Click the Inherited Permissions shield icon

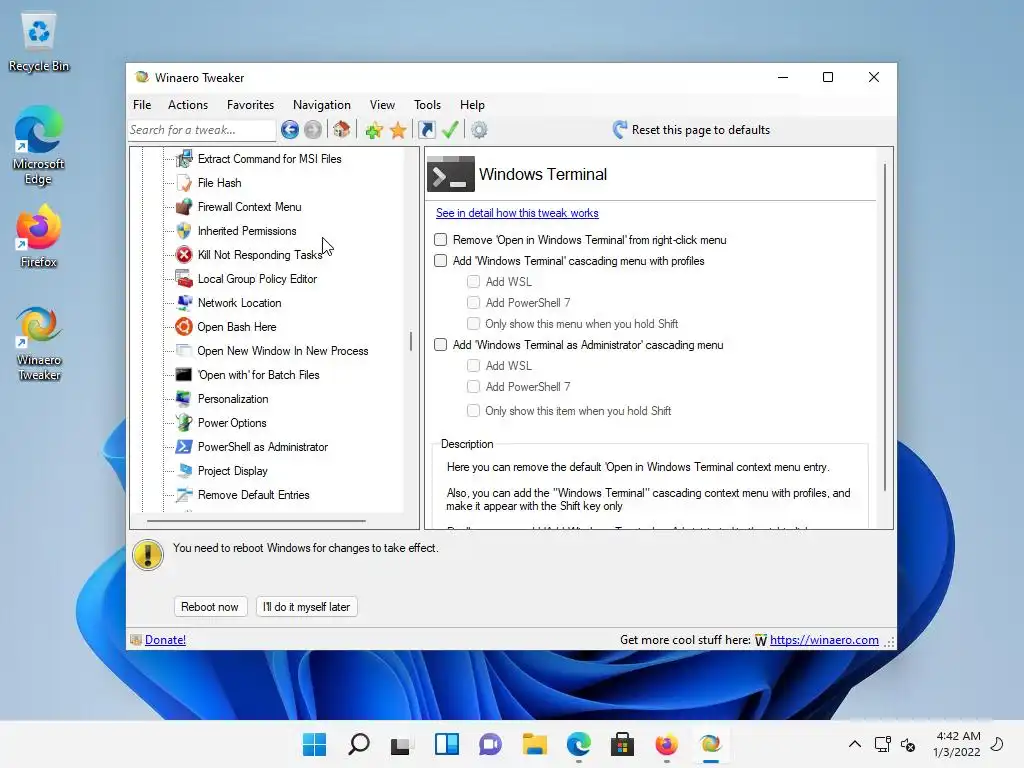click(184, 231)
